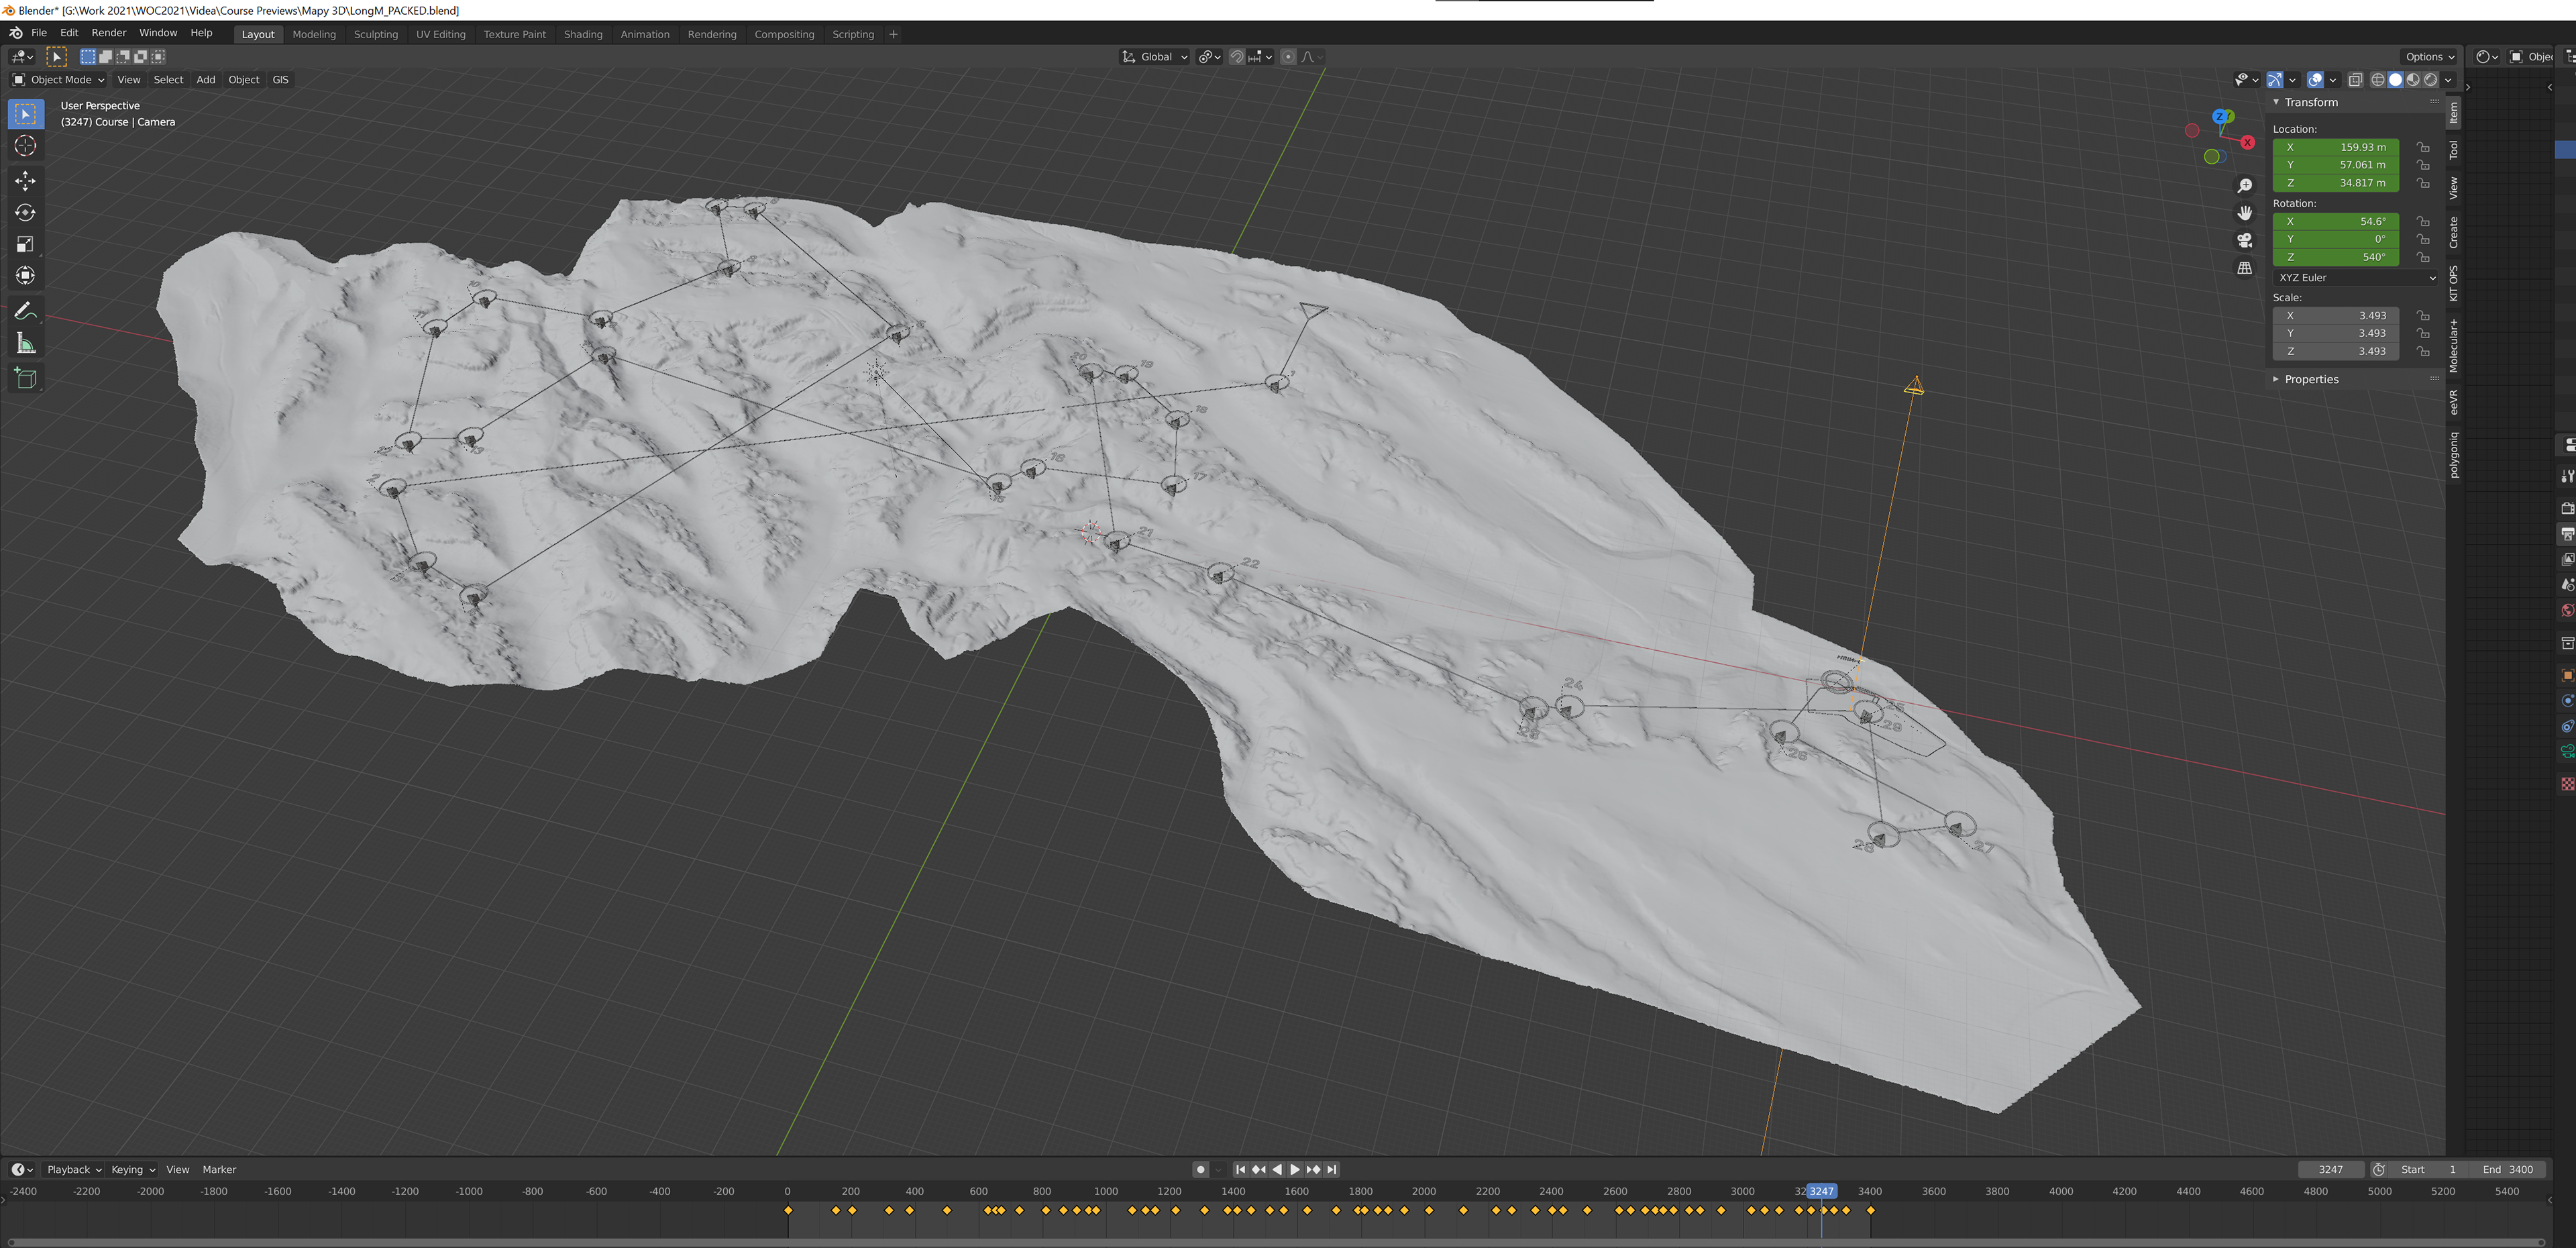The width and height of the screenshot is (2576, 1248).
Task: Click the Annotate pencil tool
Action: point(25,312)
